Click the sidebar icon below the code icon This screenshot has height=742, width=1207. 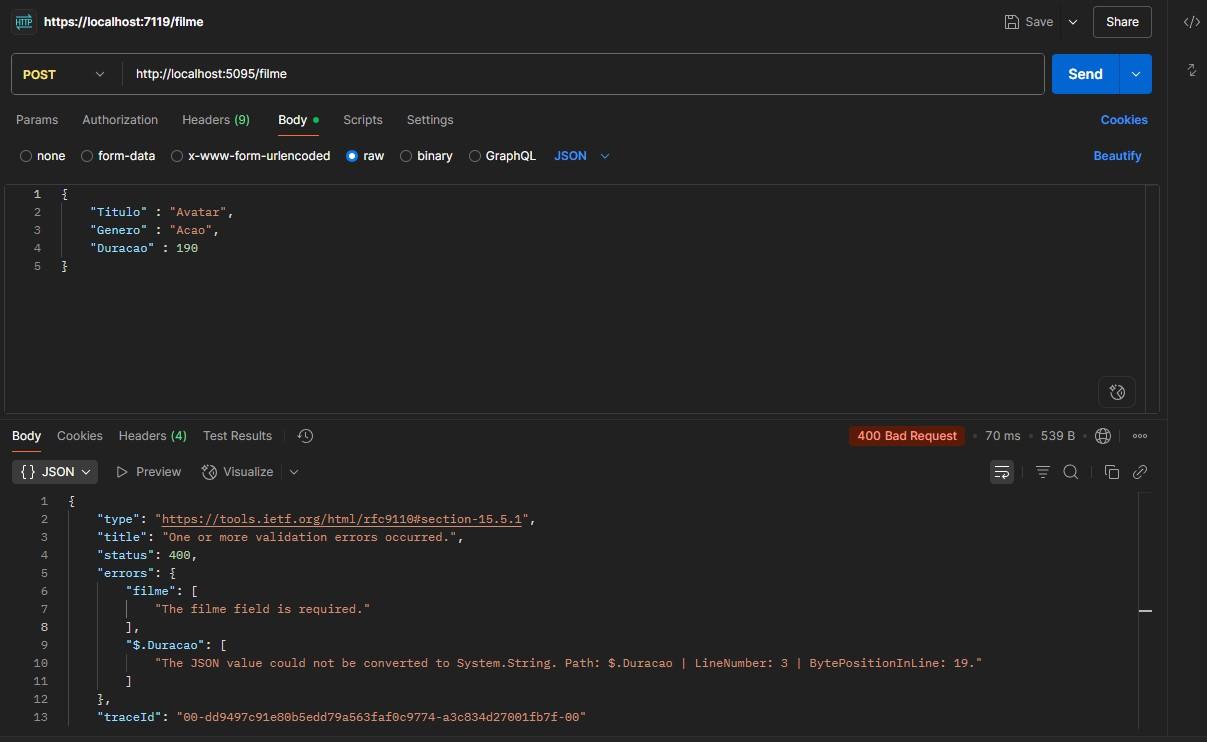(x=1191, y=70)
